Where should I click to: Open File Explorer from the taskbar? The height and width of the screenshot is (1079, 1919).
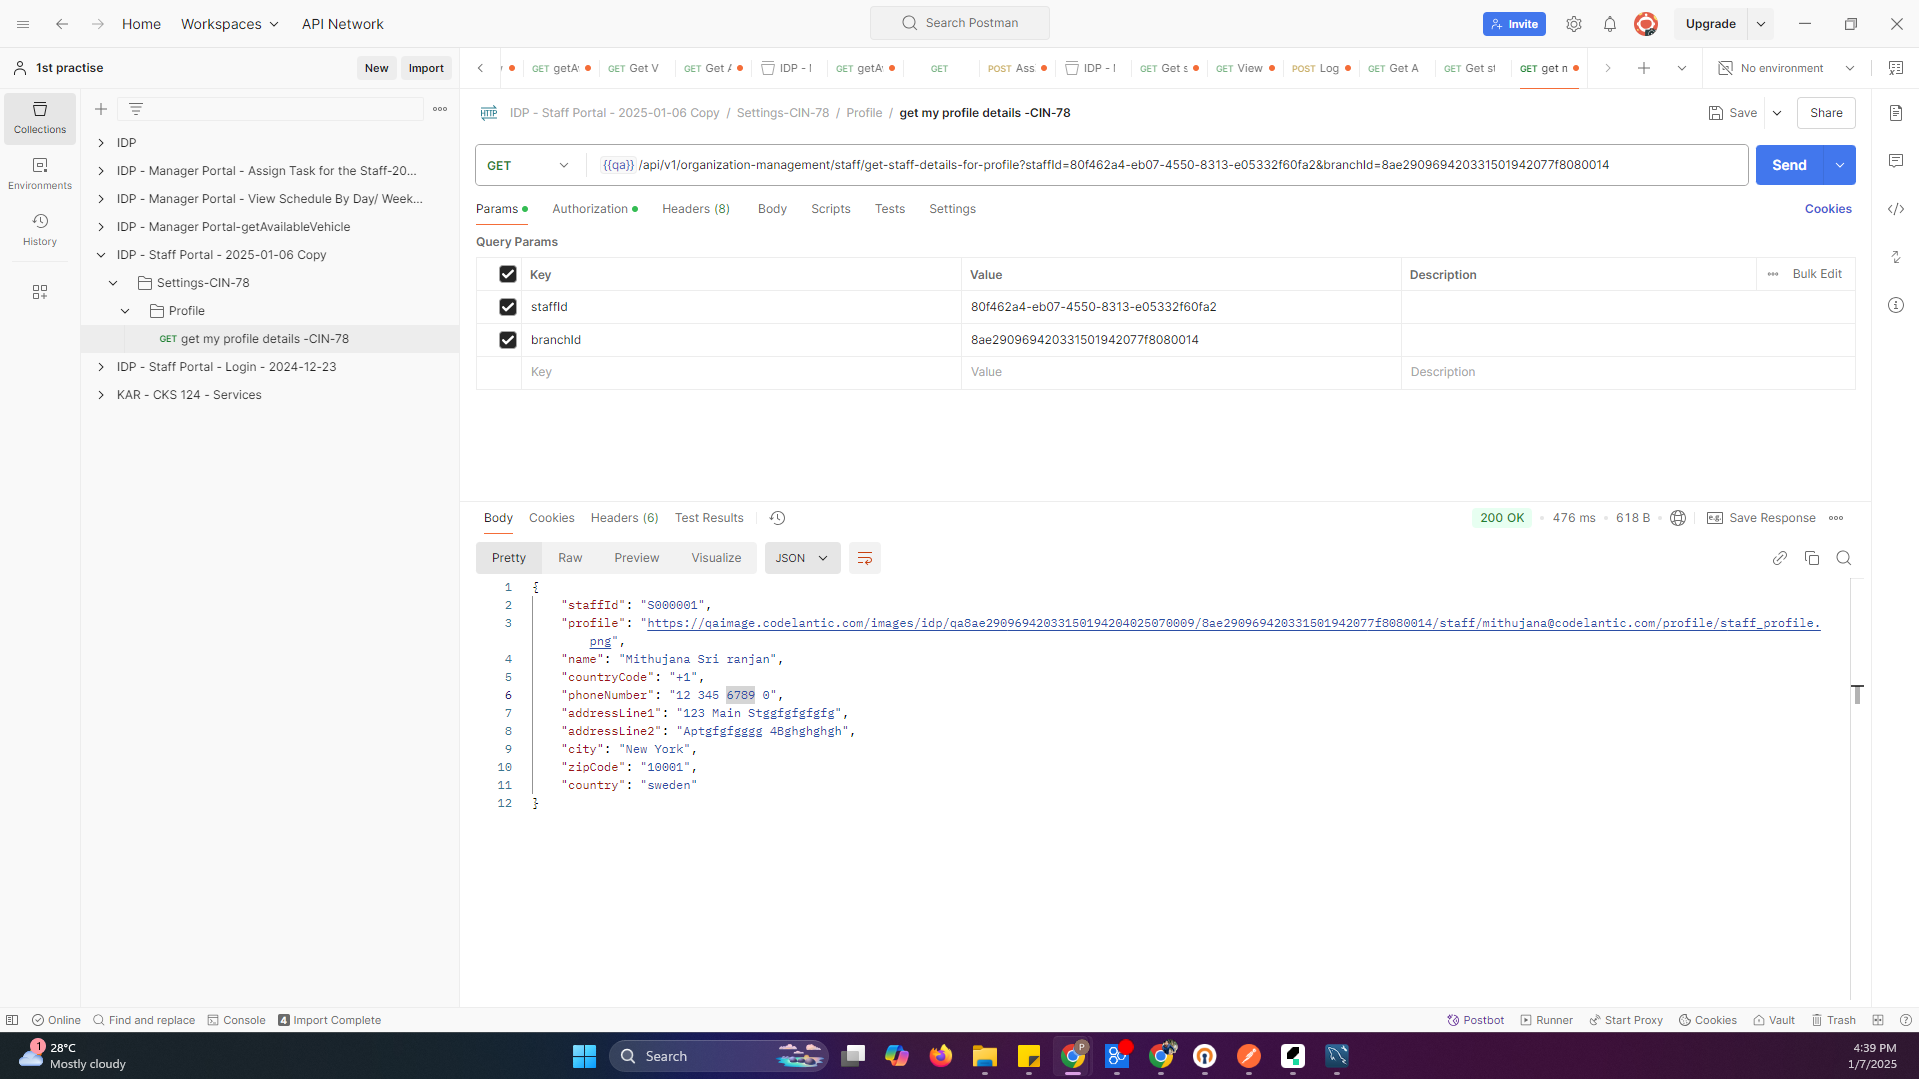[x=985, y=1056]
